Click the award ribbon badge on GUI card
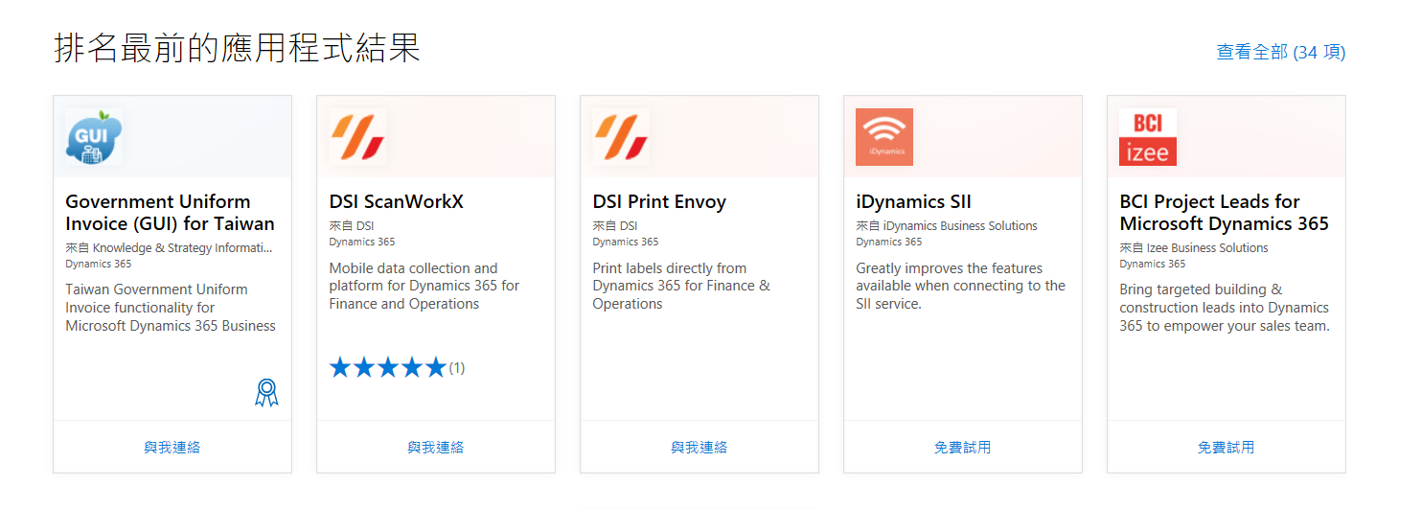 tap(266, 393)
